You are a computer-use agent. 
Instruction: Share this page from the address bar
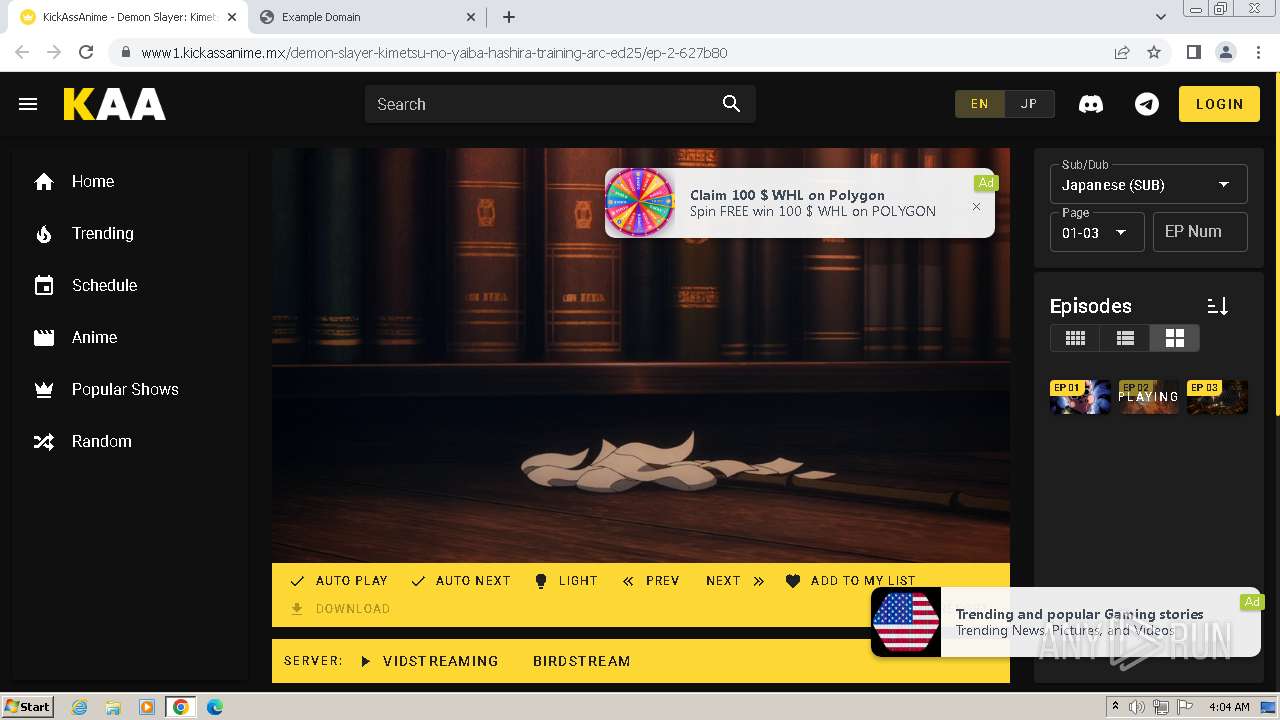[1122, 53]
